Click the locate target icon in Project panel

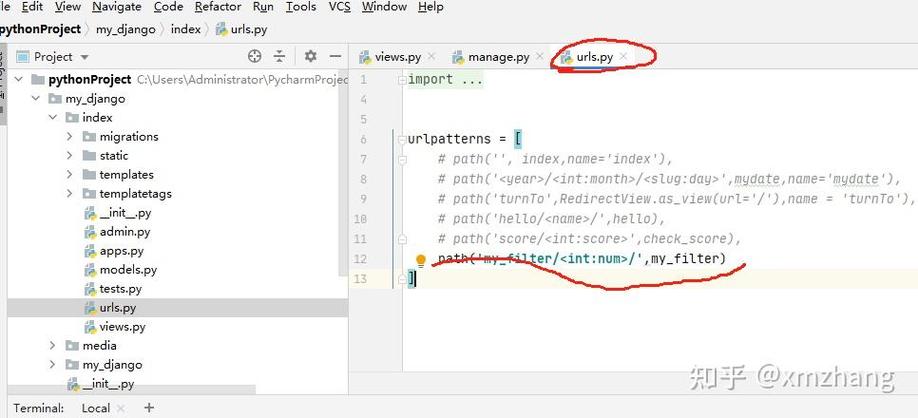[254, 57]
